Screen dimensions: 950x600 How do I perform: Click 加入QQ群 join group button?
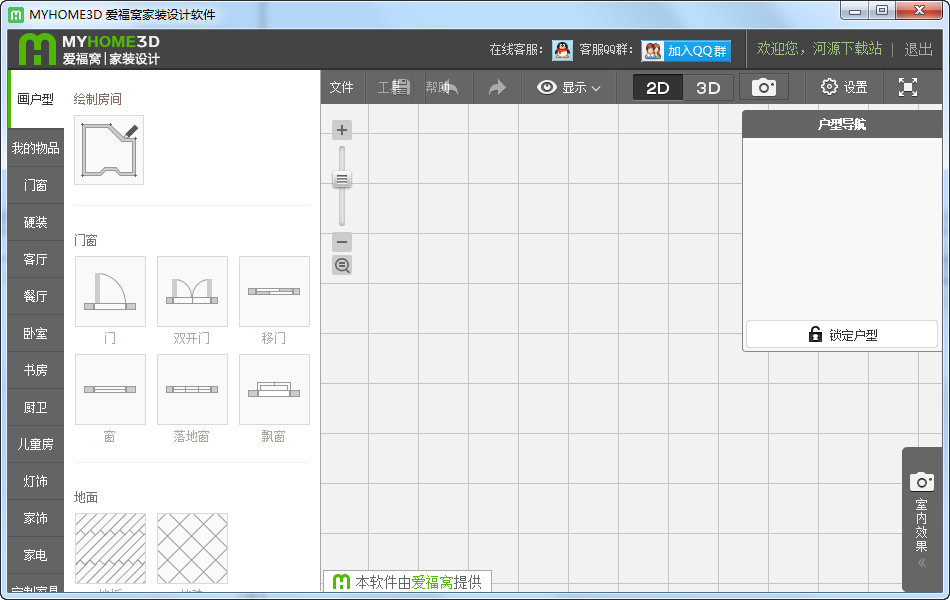[686, 50]
